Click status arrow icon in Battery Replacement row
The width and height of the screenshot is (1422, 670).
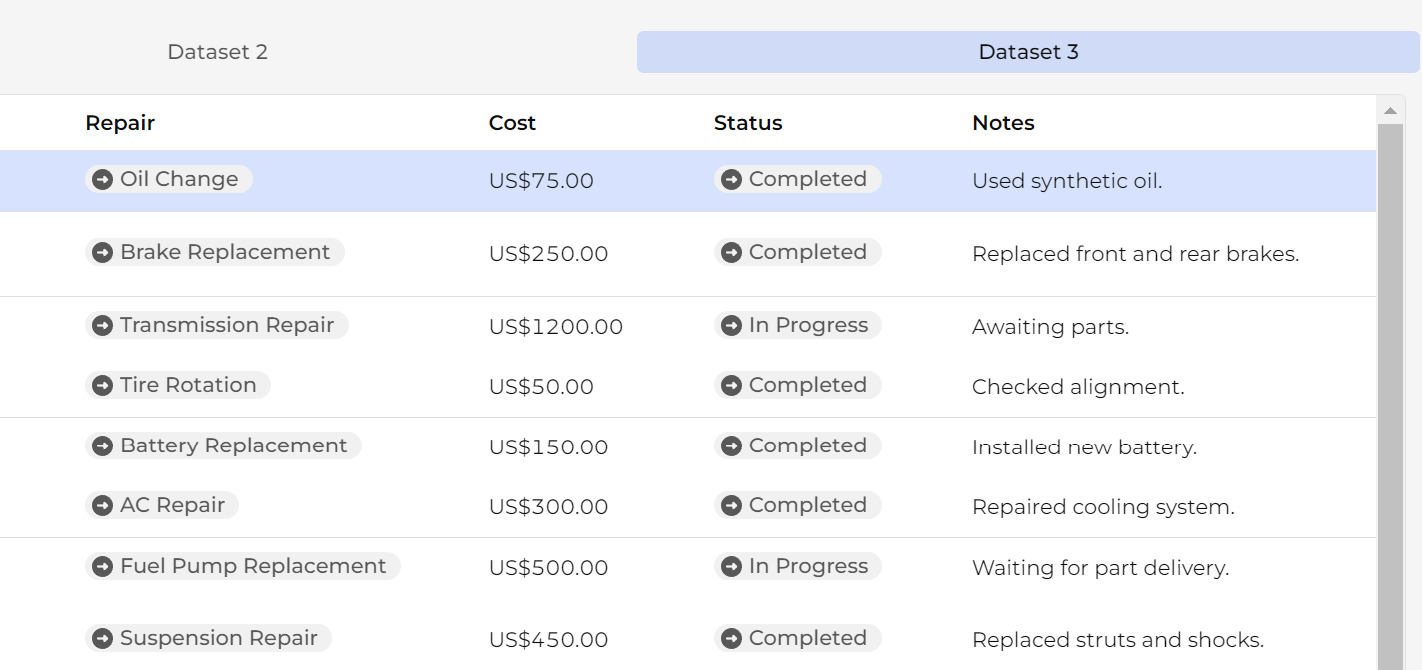(731, 446)
